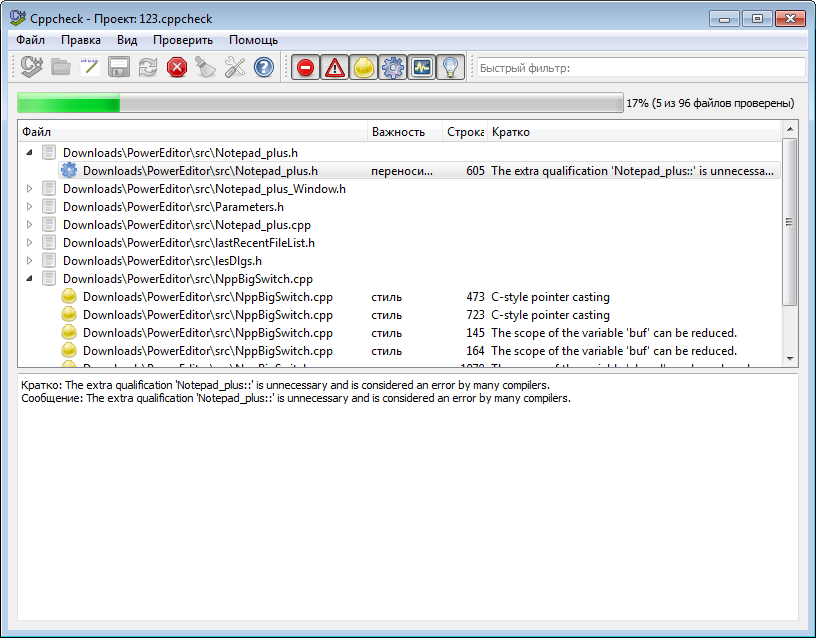
Task: Clear results with the broom icon
Action: tap(206, 67)
